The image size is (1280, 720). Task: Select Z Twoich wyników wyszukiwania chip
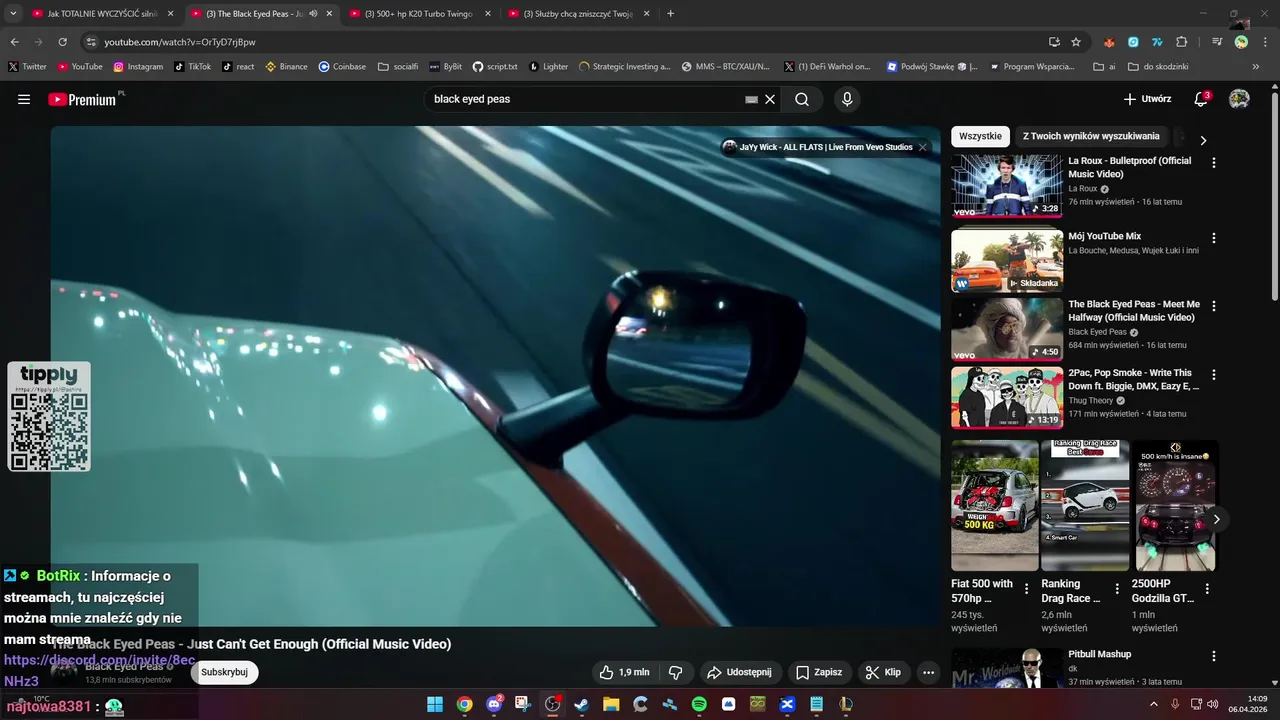pos(1091,136)
